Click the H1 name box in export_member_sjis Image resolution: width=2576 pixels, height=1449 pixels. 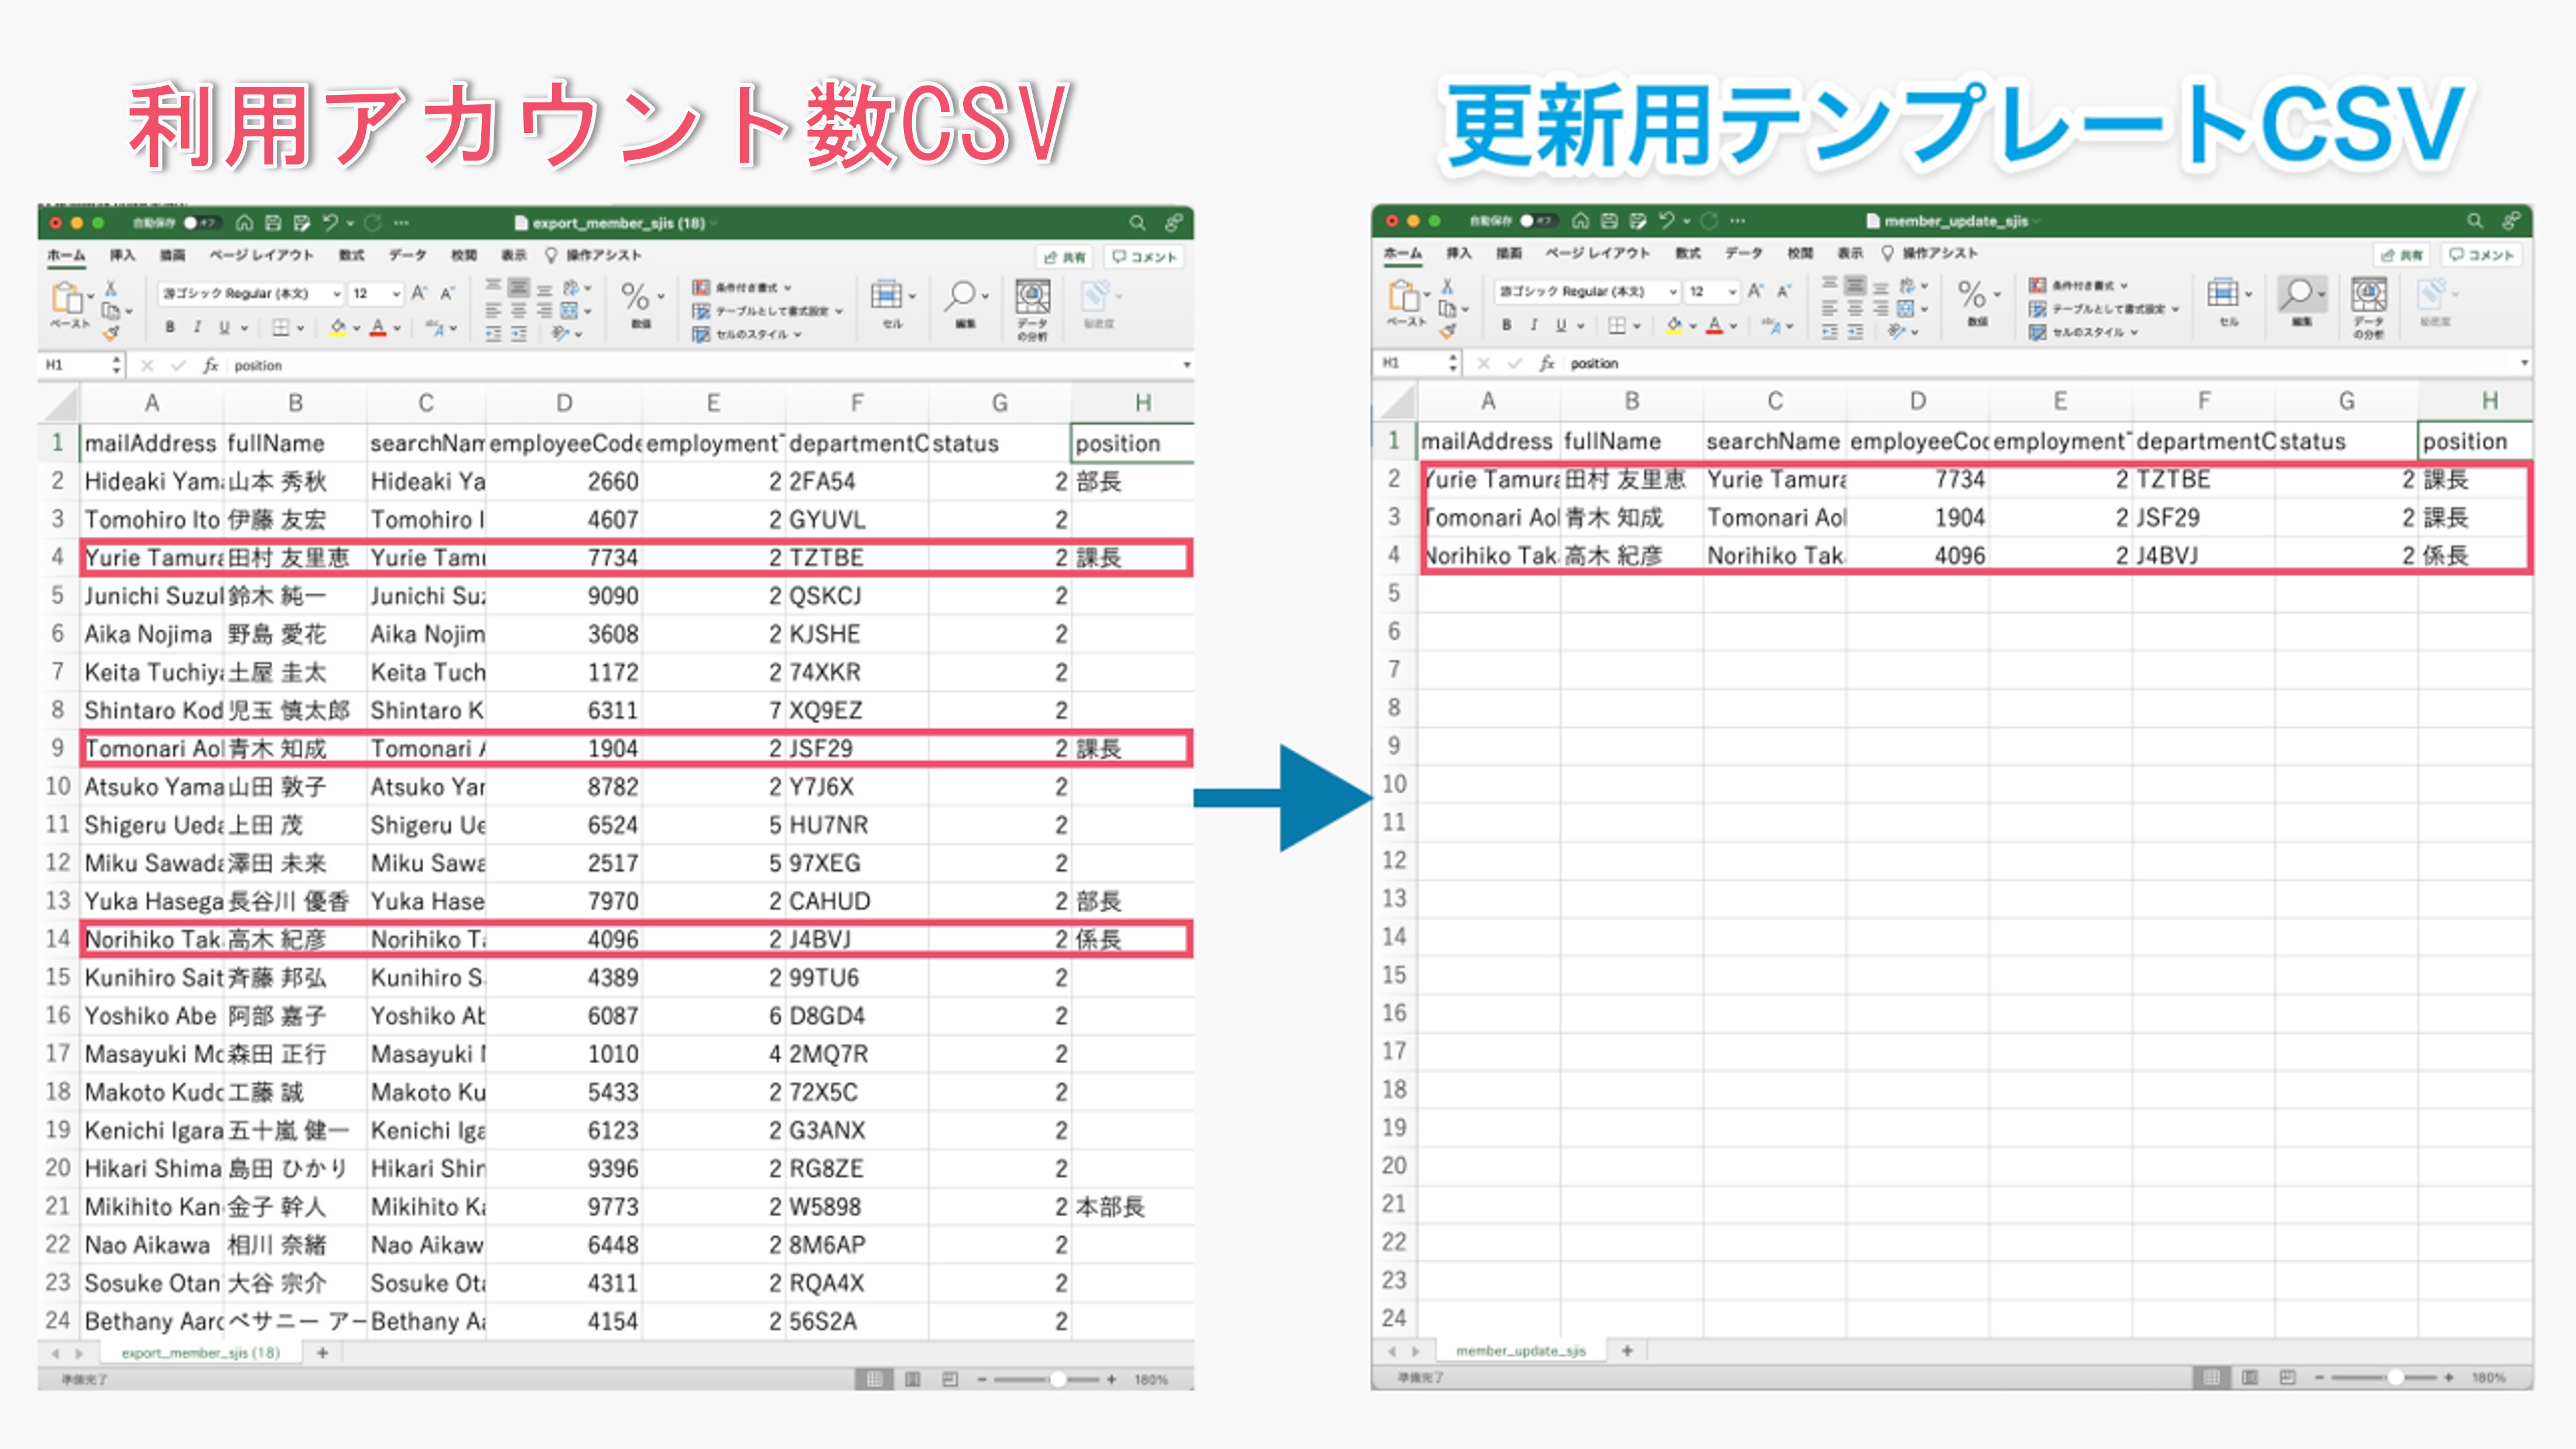tap(82, 365)
